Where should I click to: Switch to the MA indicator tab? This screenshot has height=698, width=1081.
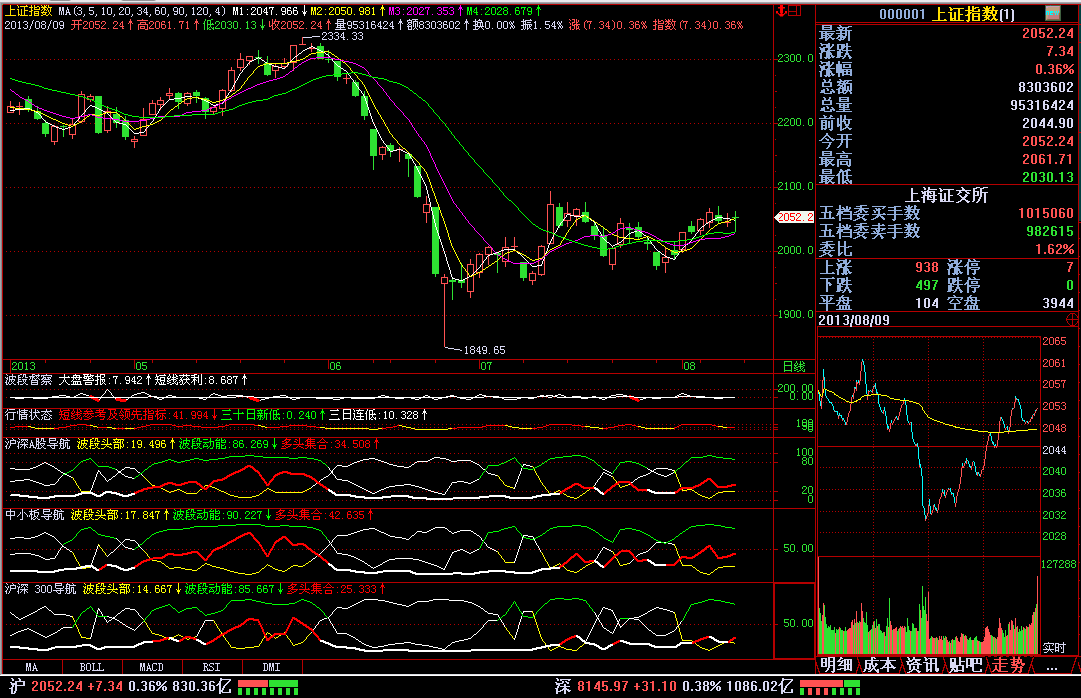pyautogui.click(x=32, y=666)
